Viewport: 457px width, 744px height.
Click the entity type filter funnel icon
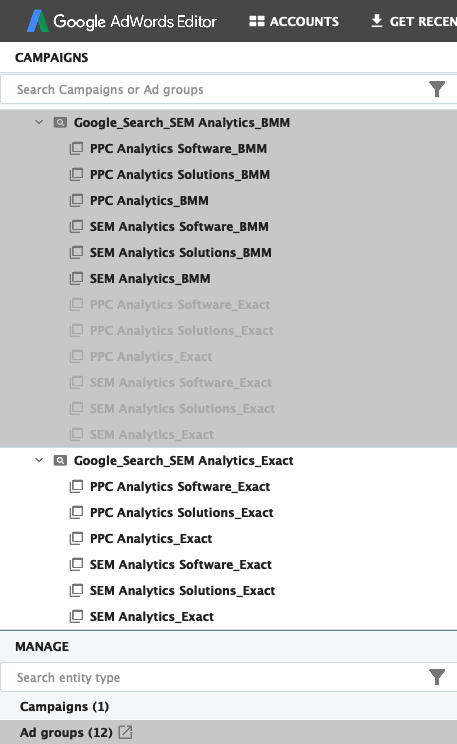pos(437,677)
